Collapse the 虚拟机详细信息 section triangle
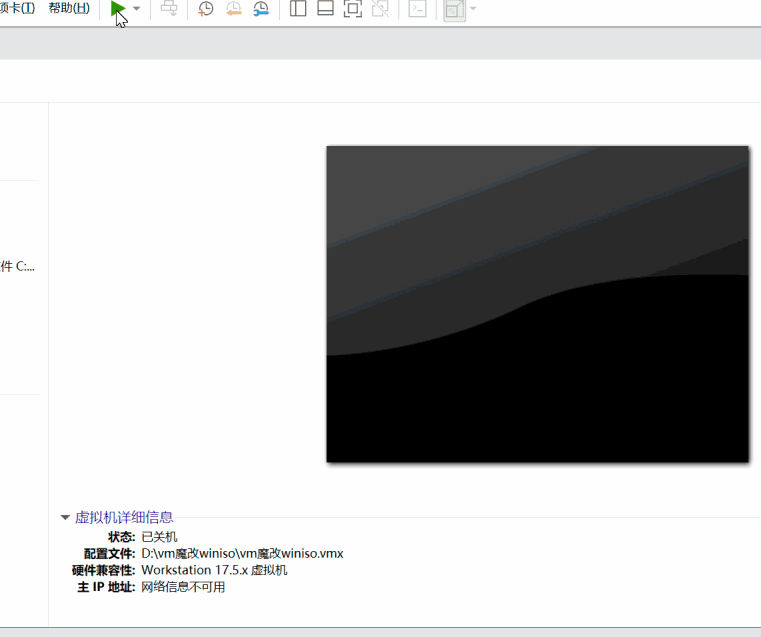 click(65, 517)
